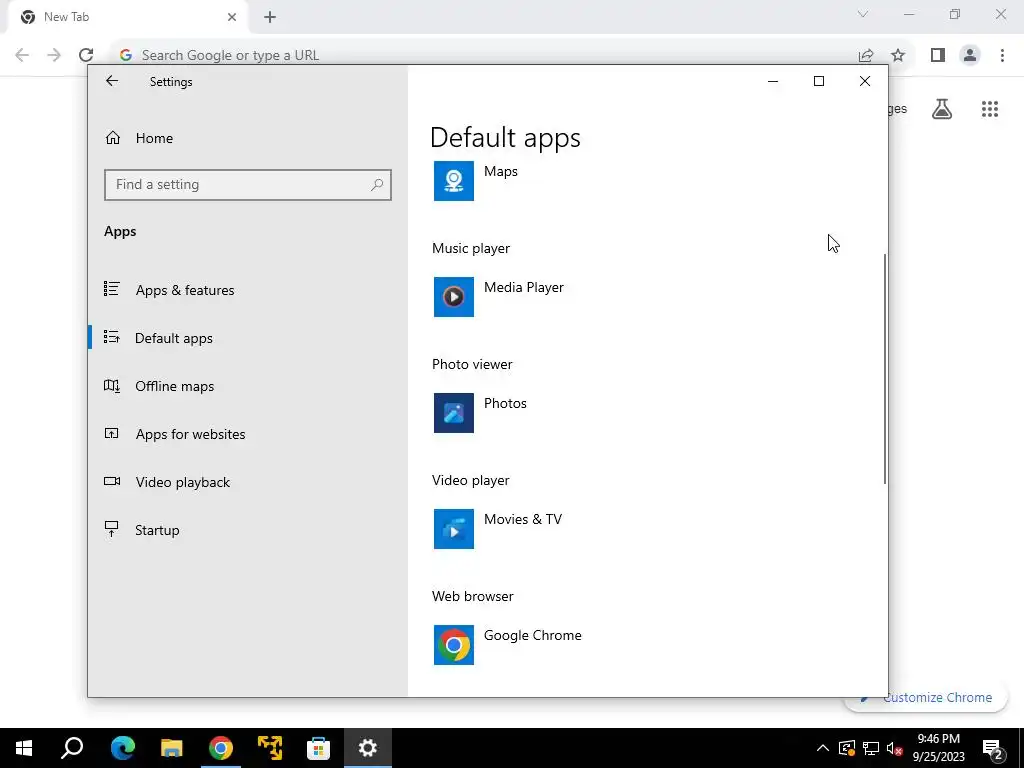
Task: Open the network tray icon
Action: click(871, 748)
